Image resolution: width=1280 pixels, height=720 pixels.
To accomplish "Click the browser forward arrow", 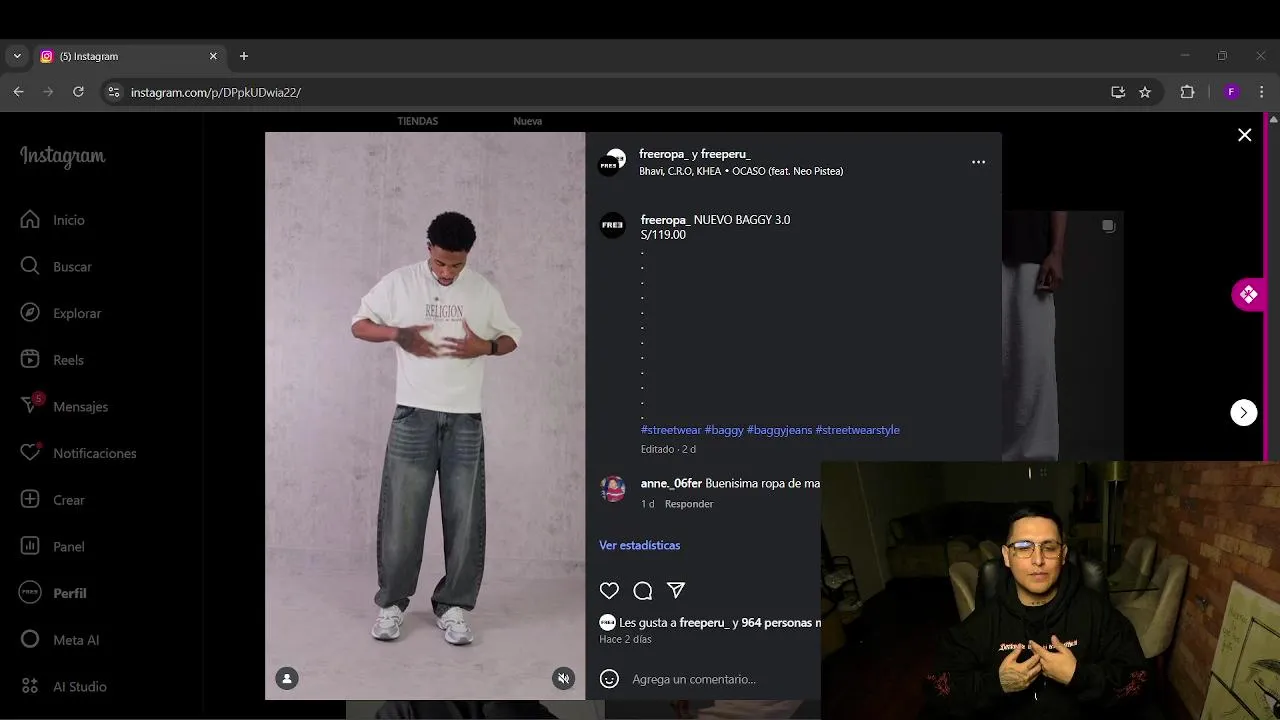I will tap(48, 92).
